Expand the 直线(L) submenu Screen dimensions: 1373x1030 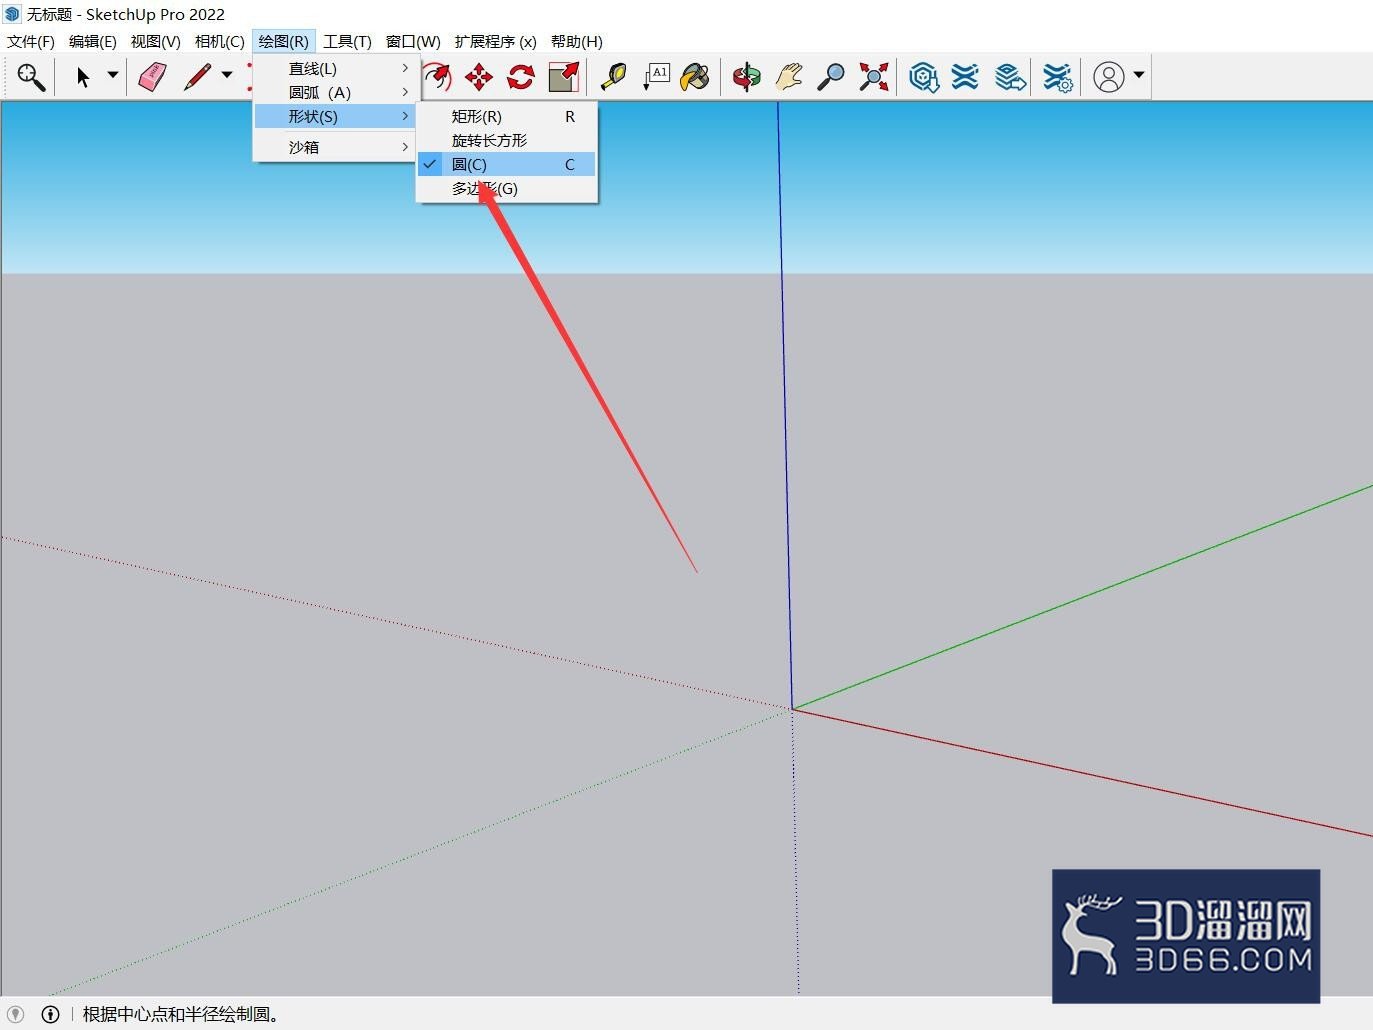pos(335,68)
